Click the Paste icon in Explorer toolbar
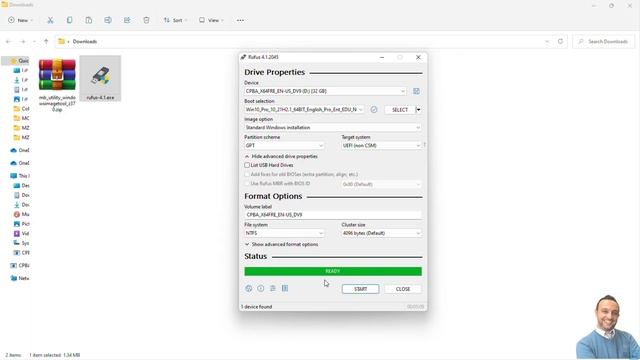 tap(89, 20)
